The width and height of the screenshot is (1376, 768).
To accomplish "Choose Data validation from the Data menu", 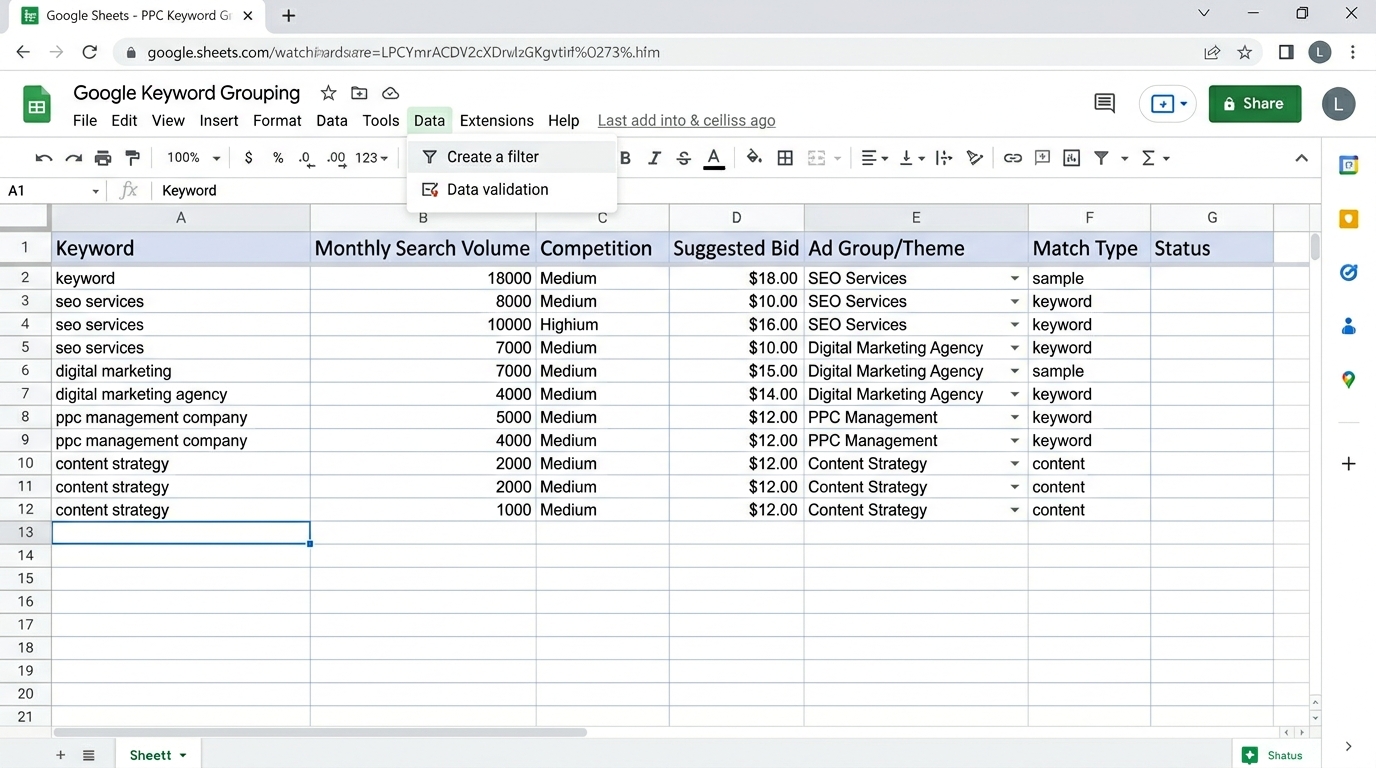I will tap(512, 190).
